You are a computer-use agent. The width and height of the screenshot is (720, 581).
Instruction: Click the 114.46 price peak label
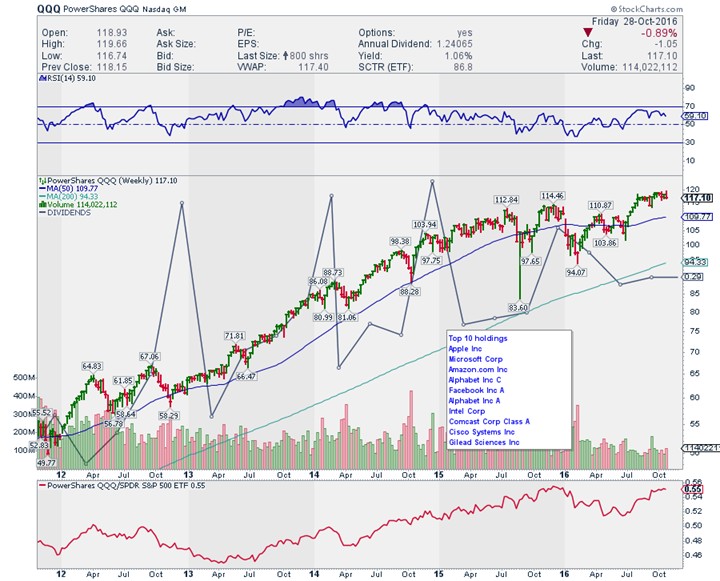(x=552, y=196)
